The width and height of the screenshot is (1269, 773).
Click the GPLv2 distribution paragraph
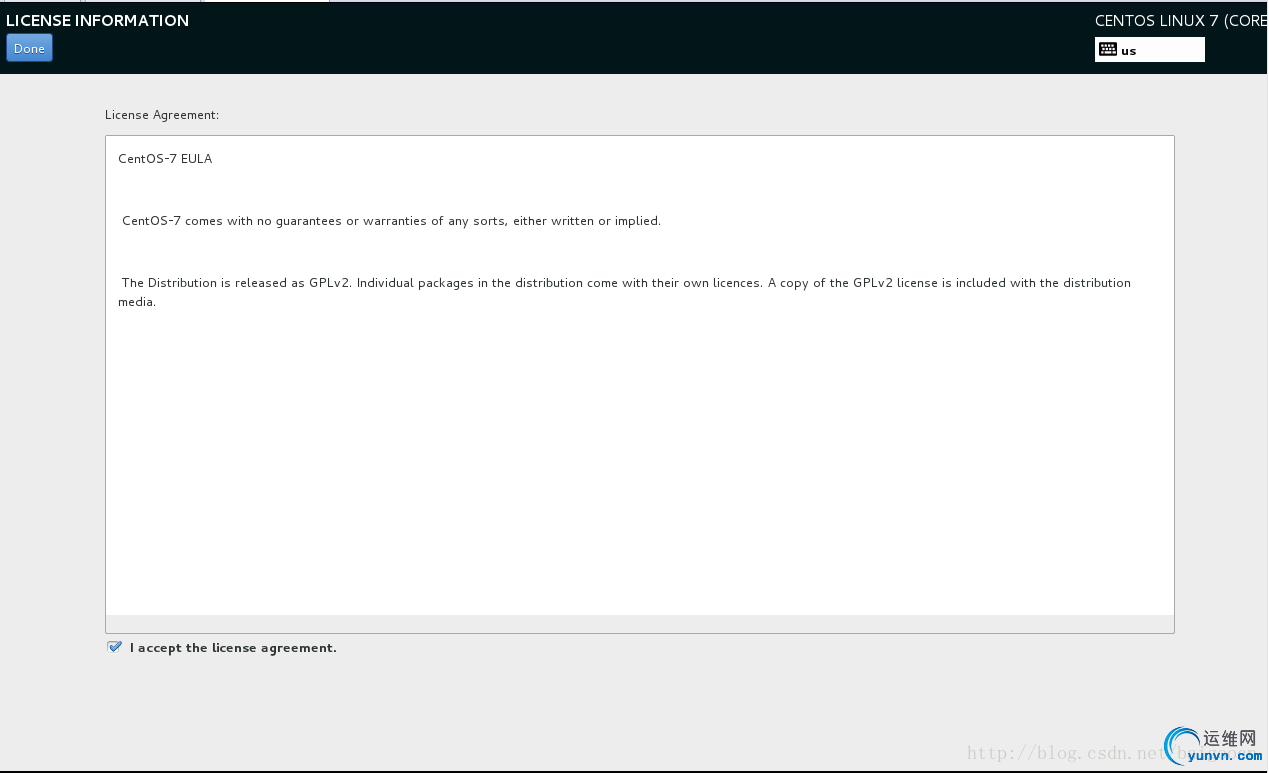point(625,292)
